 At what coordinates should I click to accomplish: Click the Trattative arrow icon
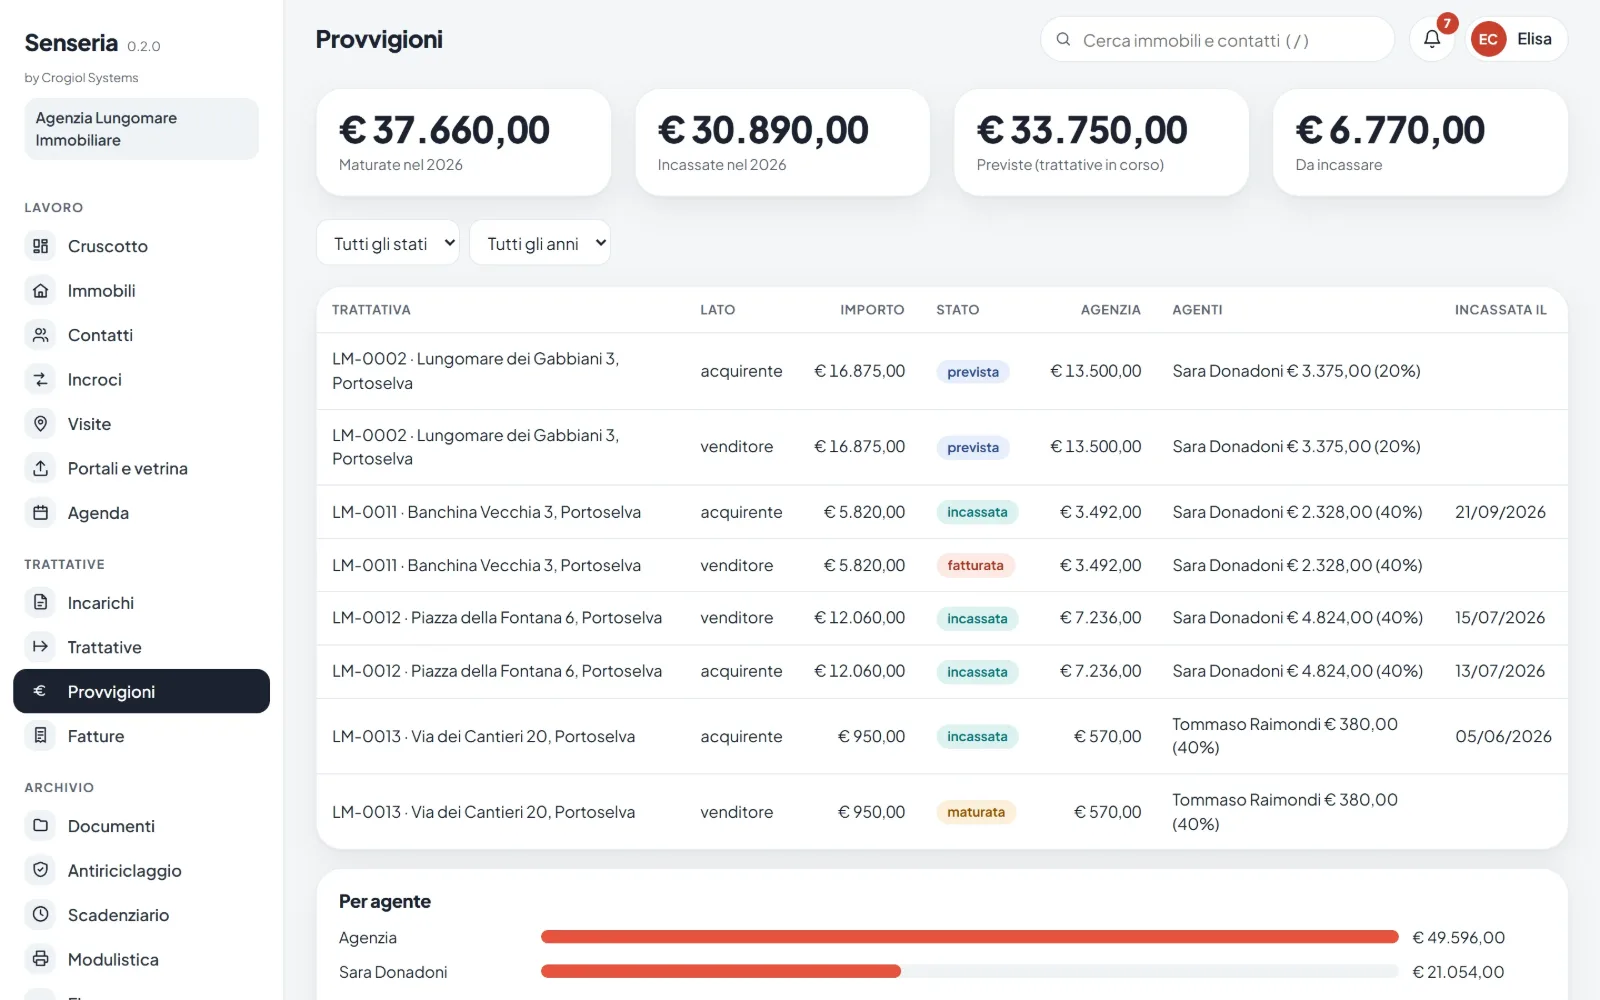tap(40, 647)
